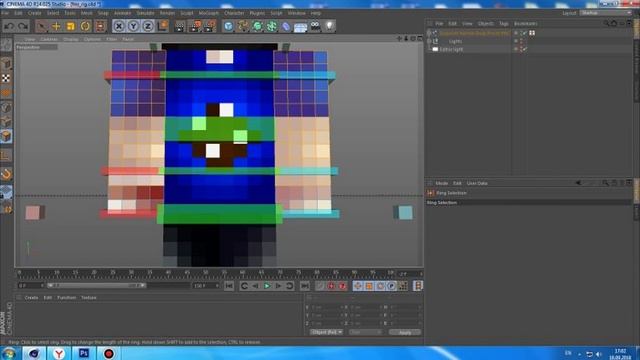Open the Render Settings icon
The height and width of the screenshot is (360, 640).
coord(210,26)
